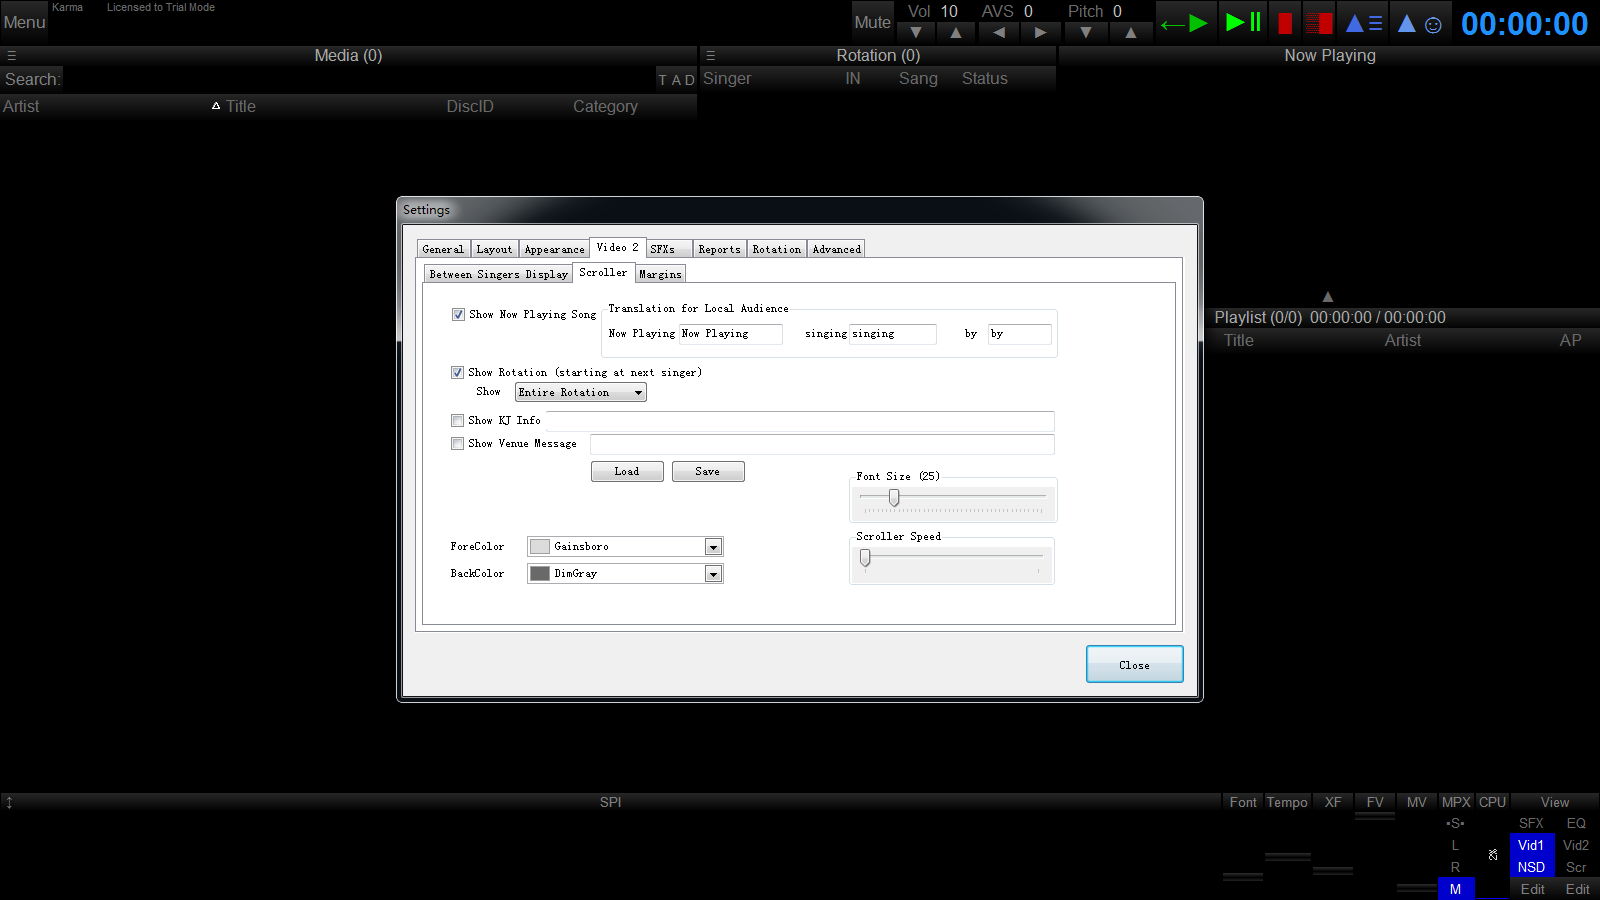The height and width of the screenshot is (900, 1600).
Task: Click the green play/pause button
Action: (x=1243, y=23)
